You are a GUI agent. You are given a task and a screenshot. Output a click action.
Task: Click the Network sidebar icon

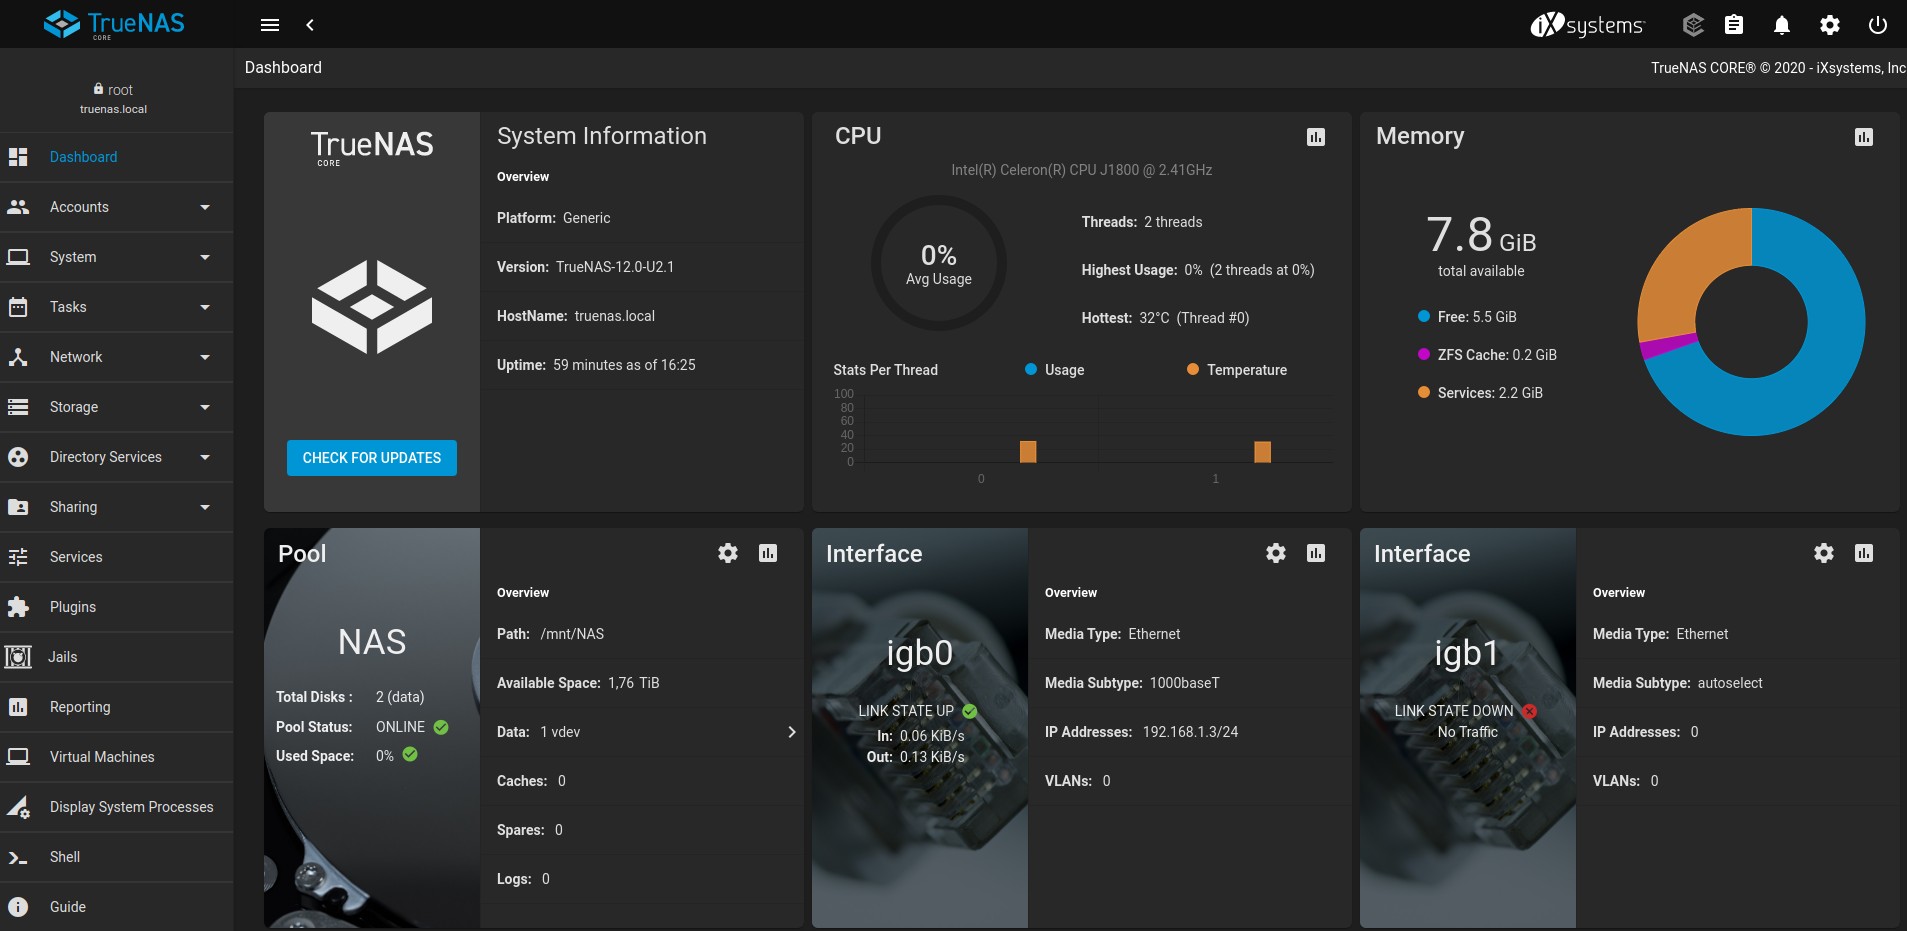(x=18, y=357)
